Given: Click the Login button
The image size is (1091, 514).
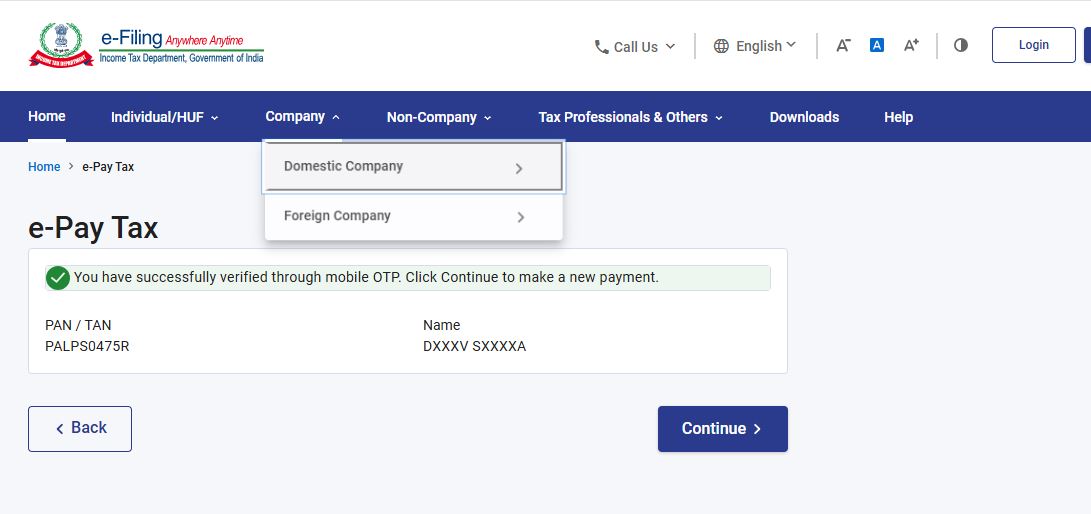Looking at the screenshot, I should point(1033,45).
